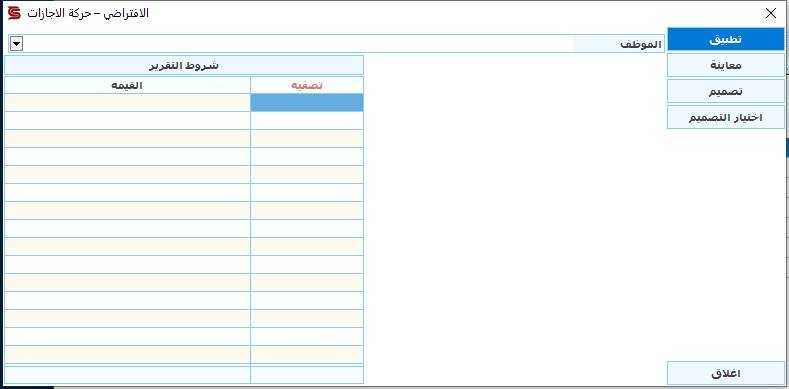The width and height of the screenshot is (789, 389).
Task: Open the معاينة (Preview) button
Action: click(x=726, y=65)
